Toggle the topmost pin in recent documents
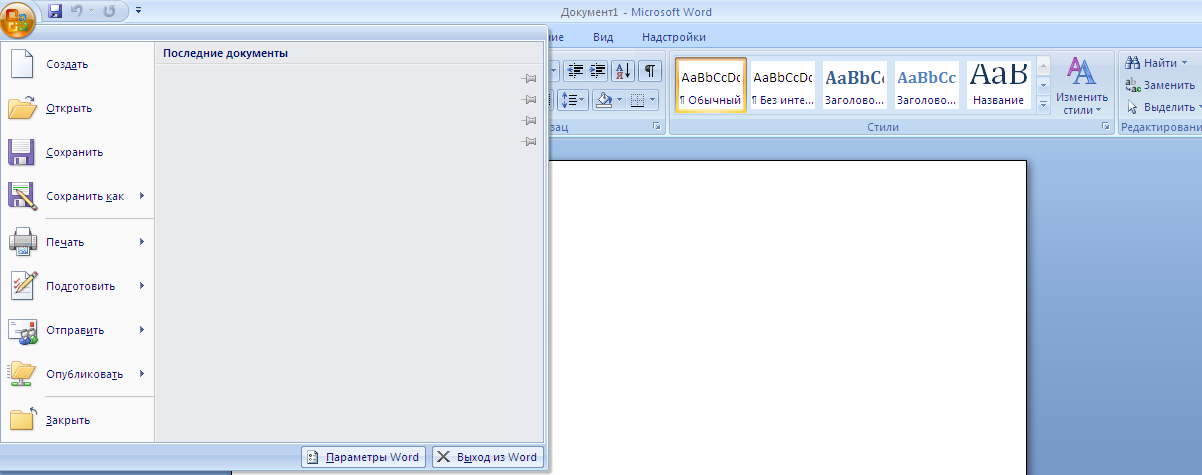The height and width of the screenshot is (475, 1202). point(530,78)
